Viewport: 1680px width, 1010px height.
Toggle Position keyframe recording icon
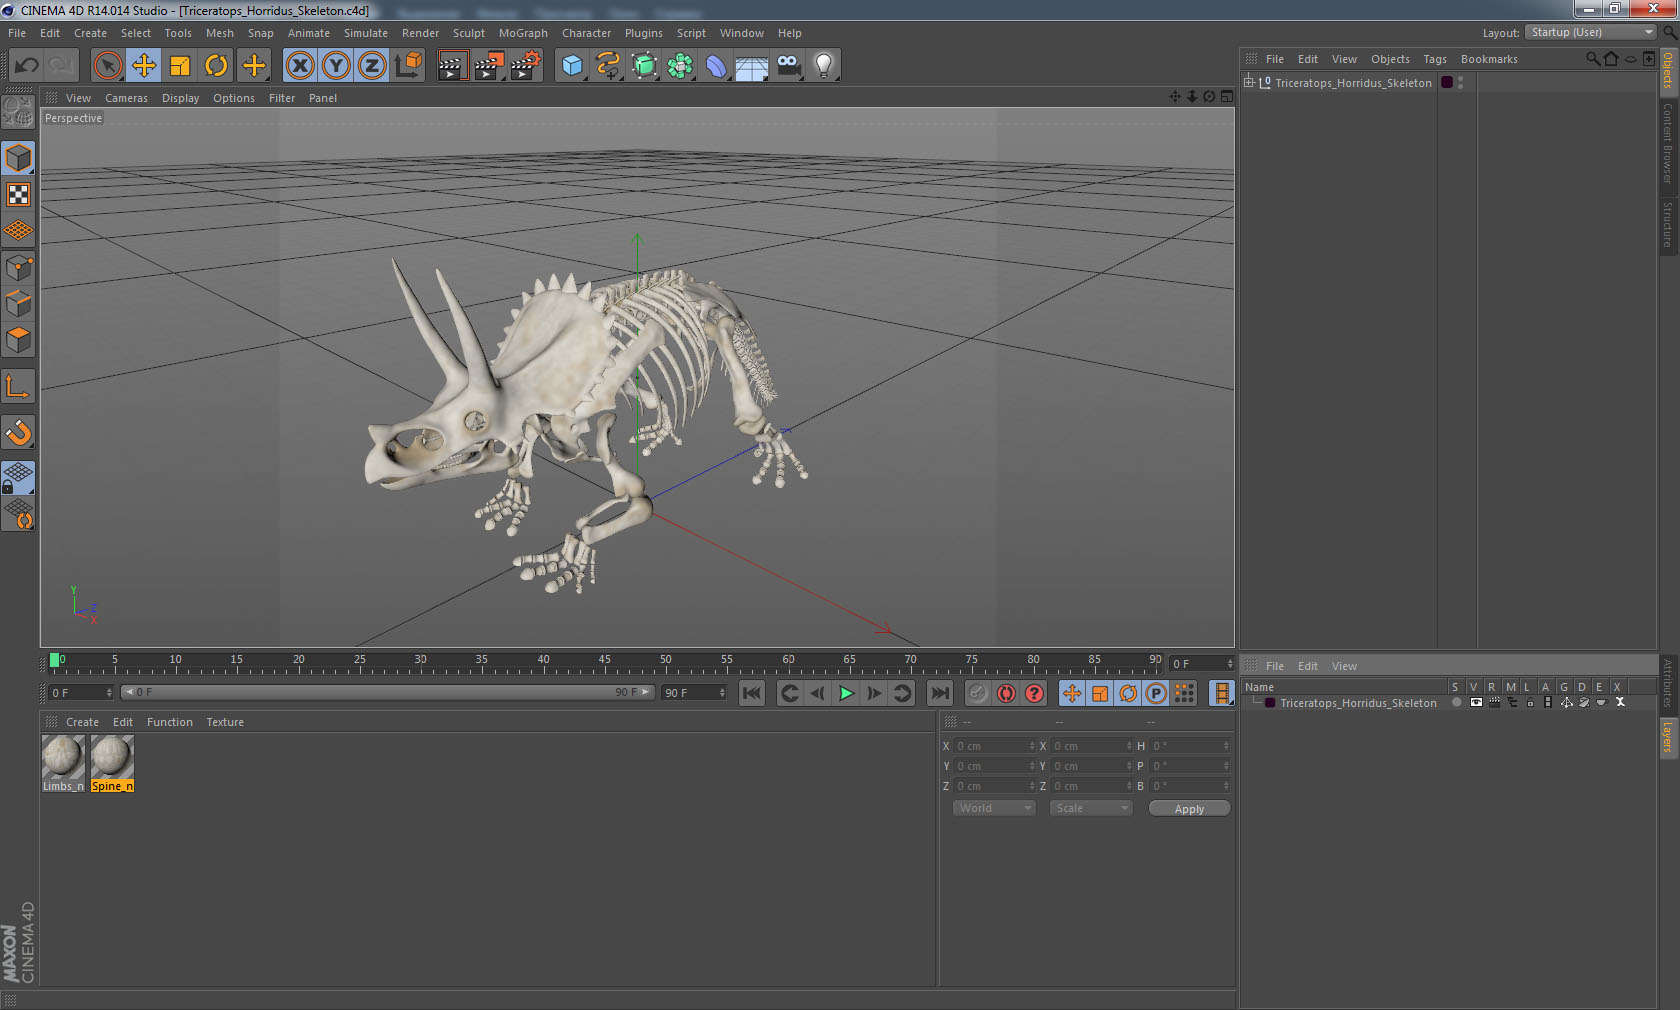tap(1072, 693)
